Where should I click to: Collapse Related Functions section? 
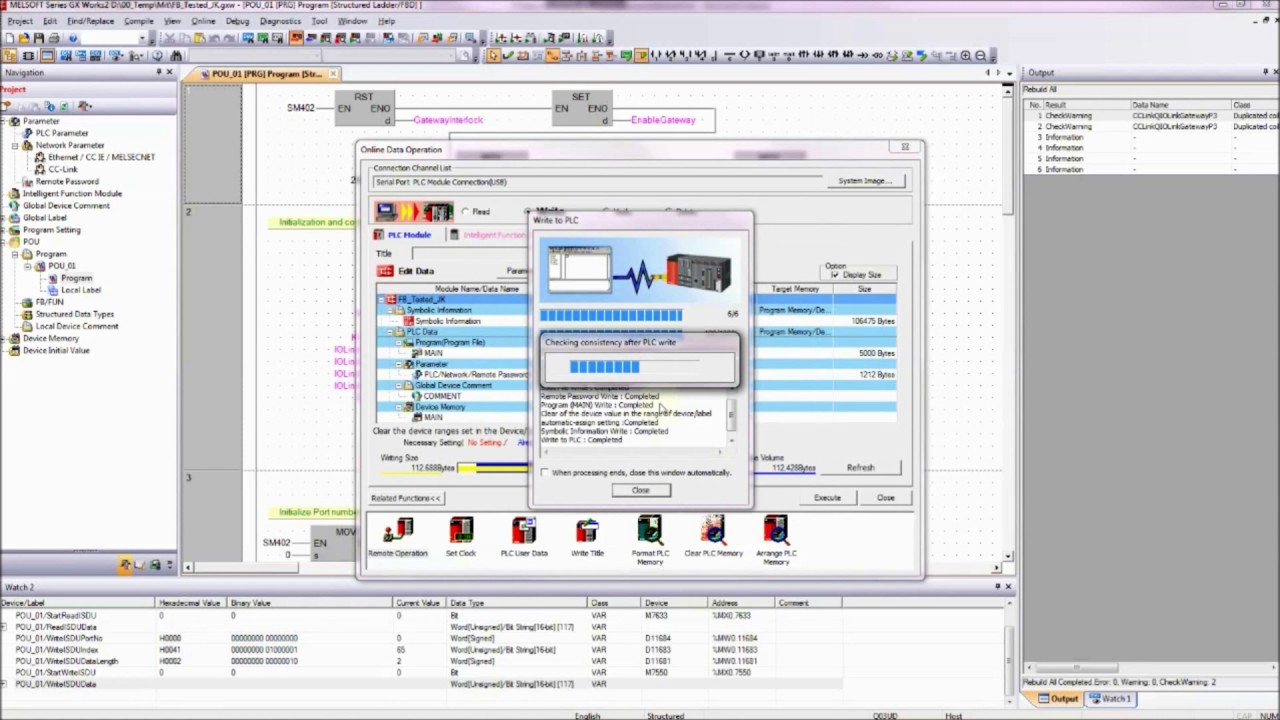[x=405, y=498]
